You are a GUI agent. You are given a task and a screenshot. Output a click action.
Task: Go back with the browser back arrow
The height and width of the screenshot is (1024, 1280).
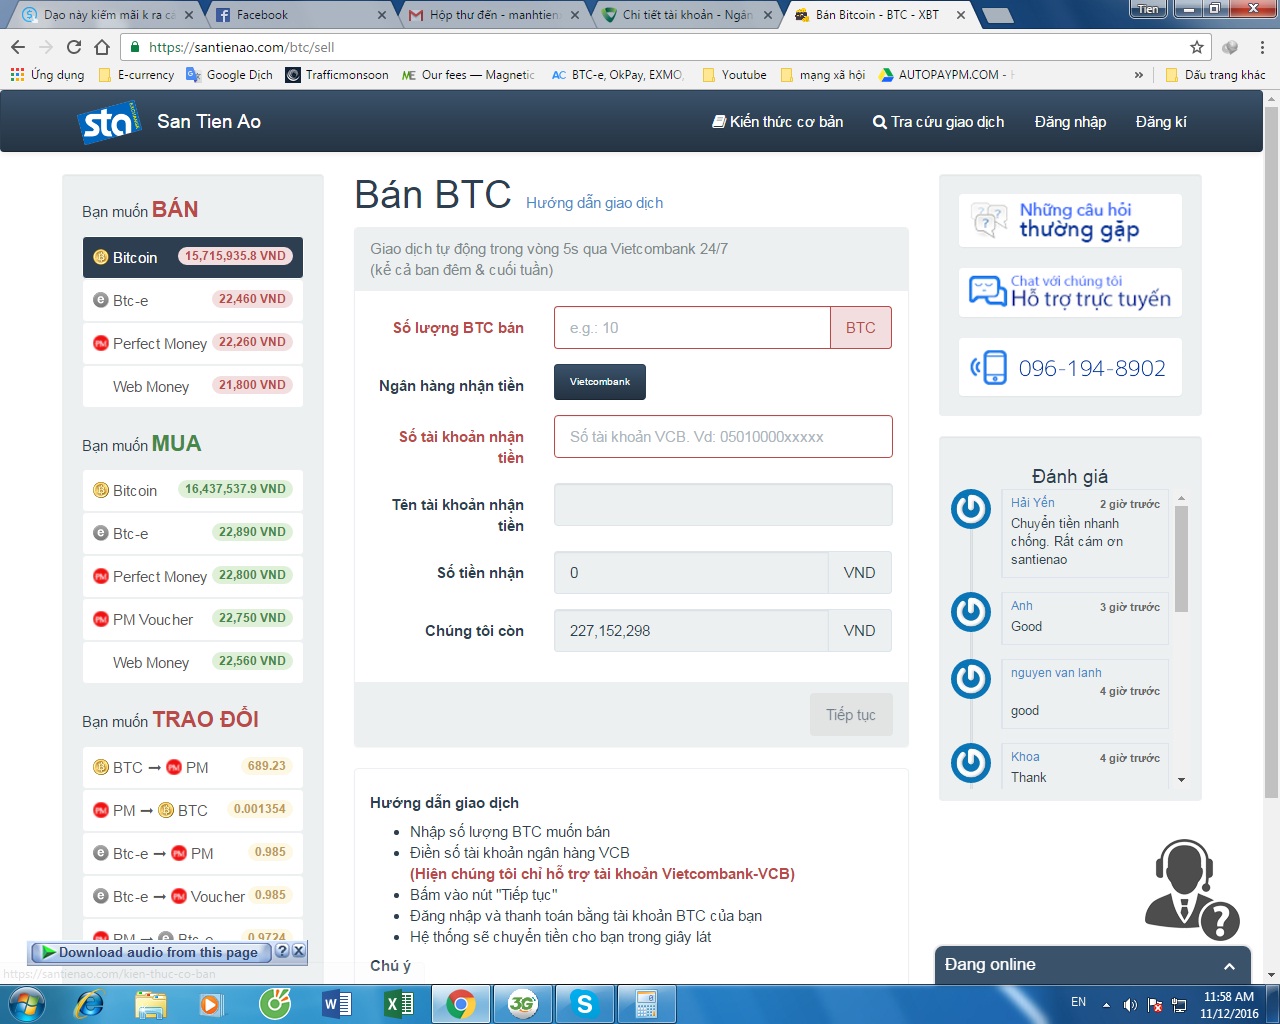pyautogui.click(x=18, y=47)
